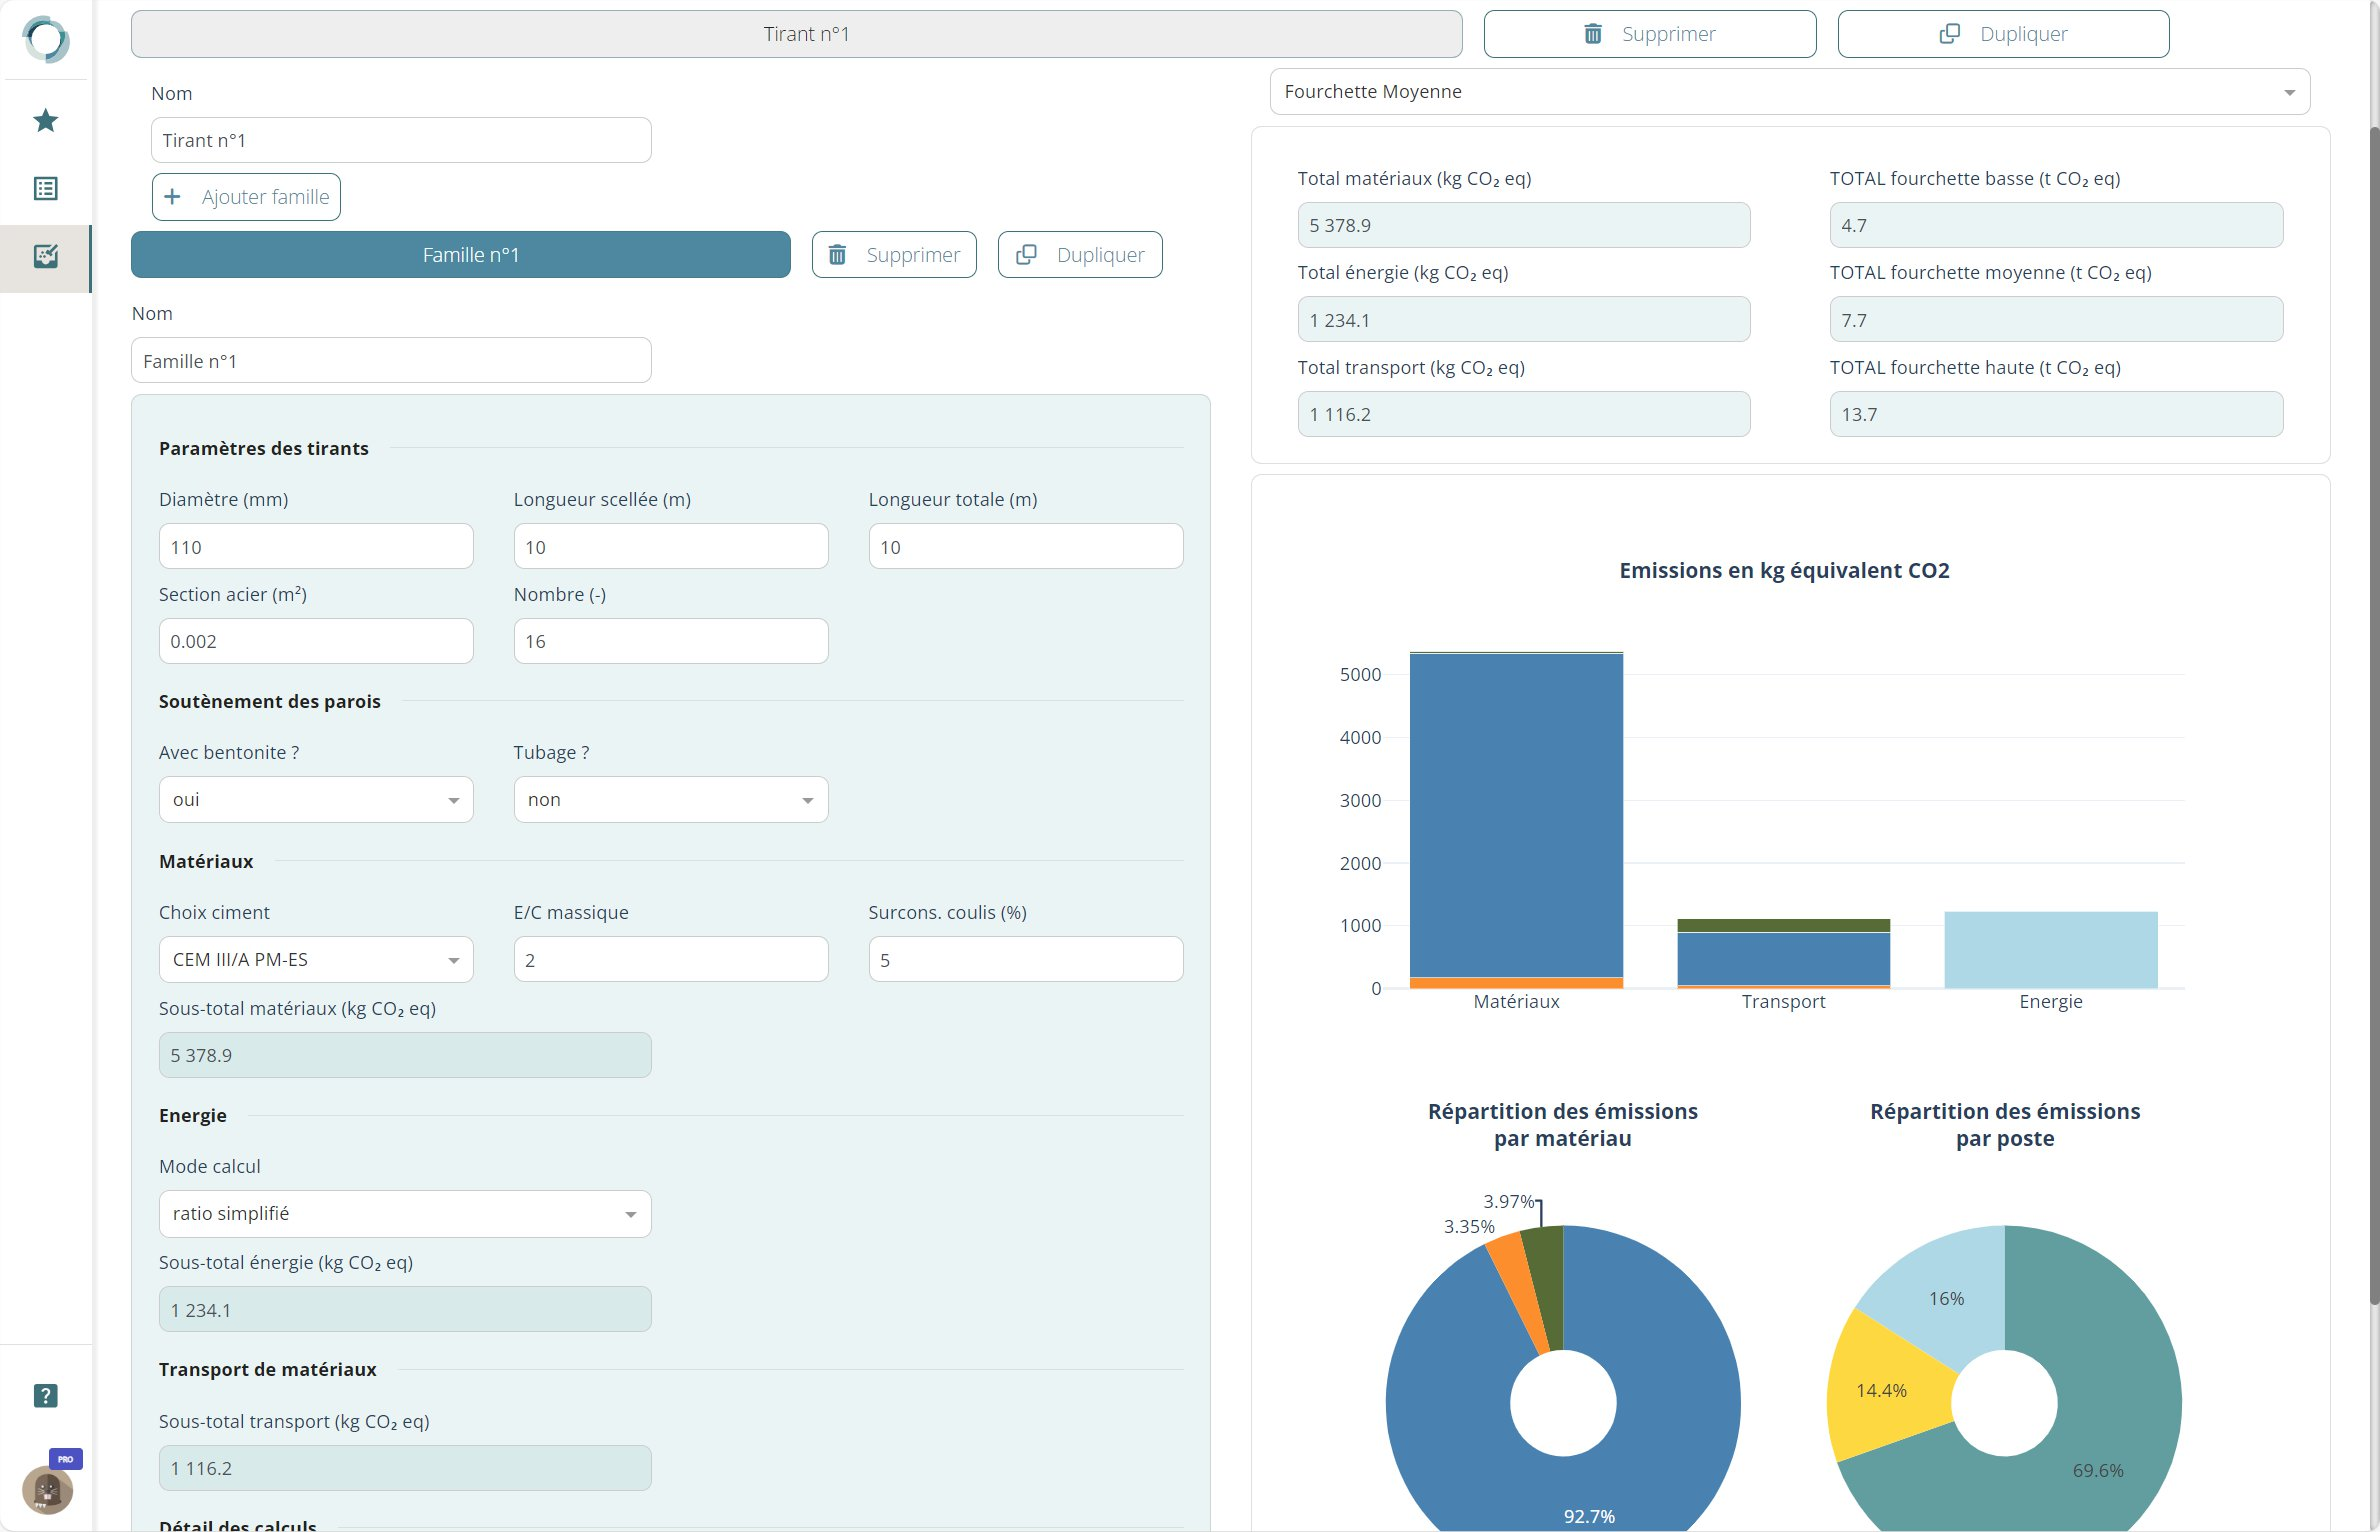This screenshot has width=2380, height=1532.
Task: Expand the Choix ciment dropdown
Action: coord(315,960)
